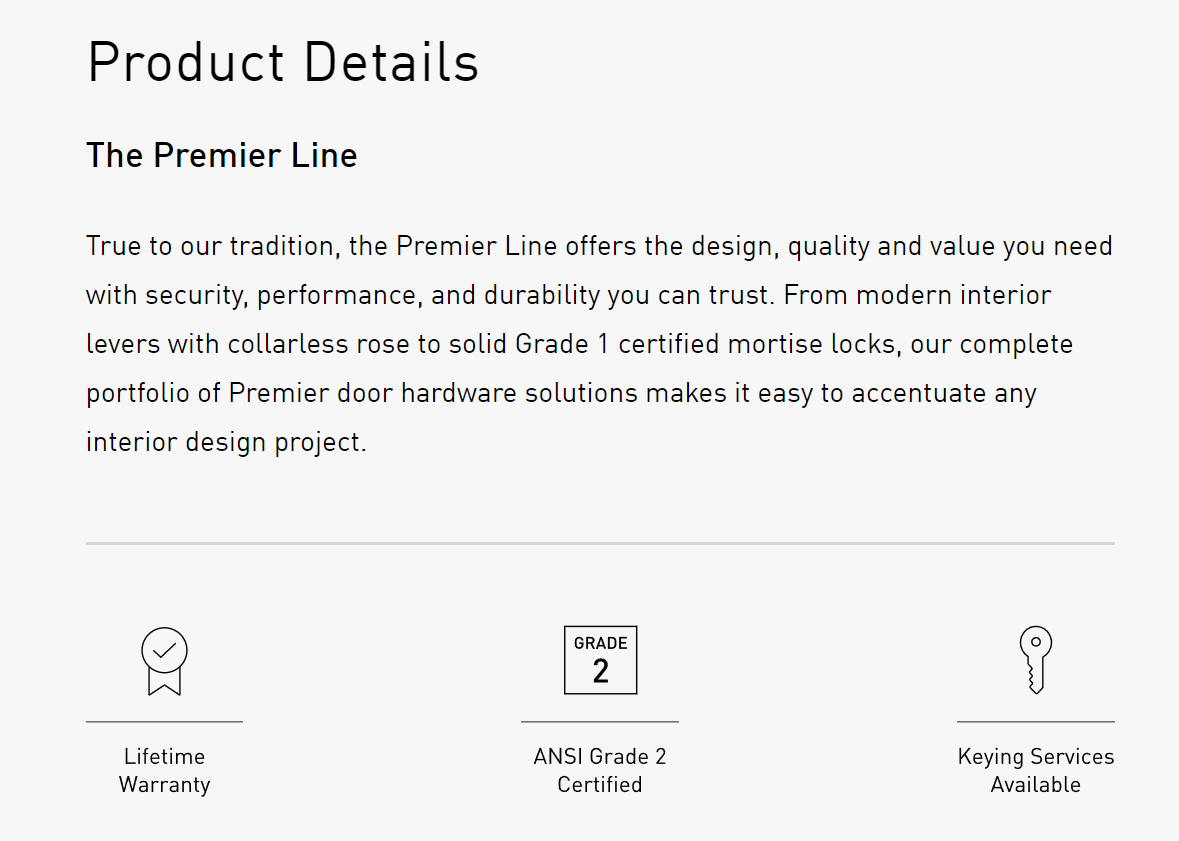This screenshot has height=841, width=1179.
Task: Click the "interior design project." closing line
Action: (x=226, y=442)
